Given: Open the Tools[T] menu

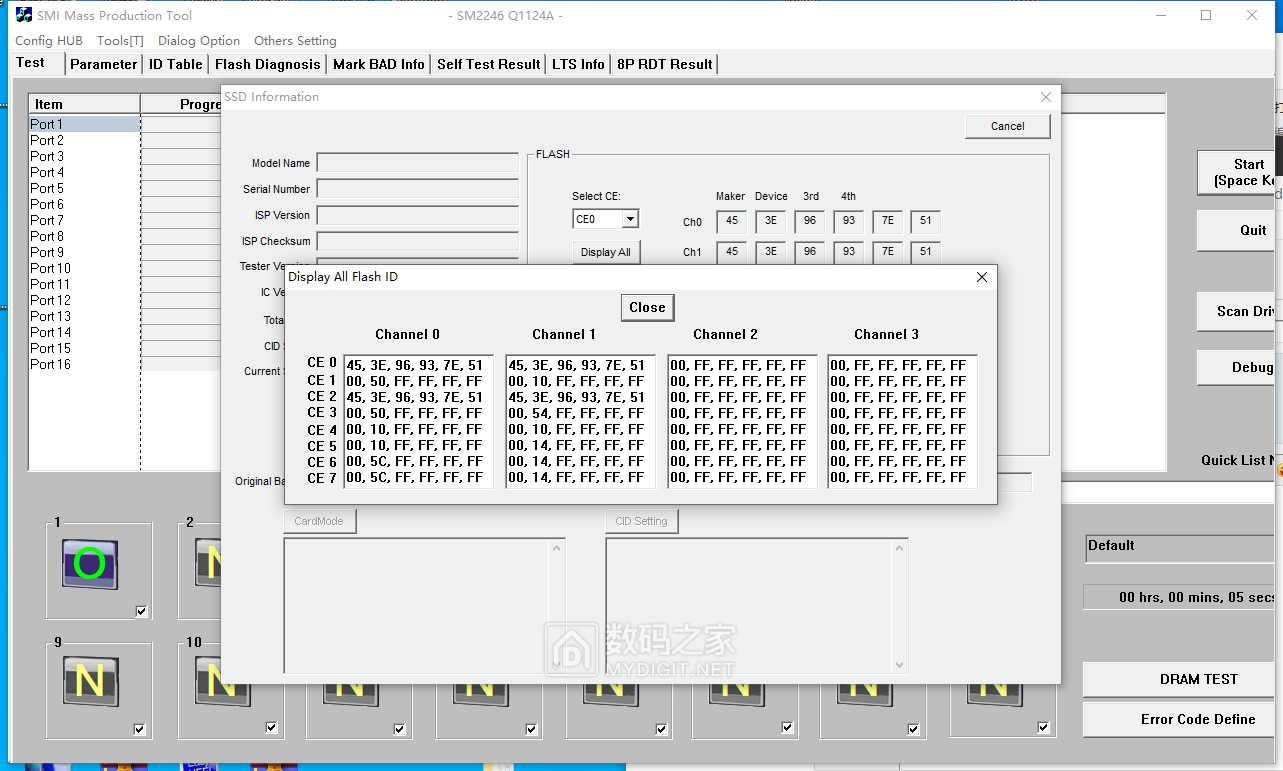Looking at the screenshot, I should [120, 41].
